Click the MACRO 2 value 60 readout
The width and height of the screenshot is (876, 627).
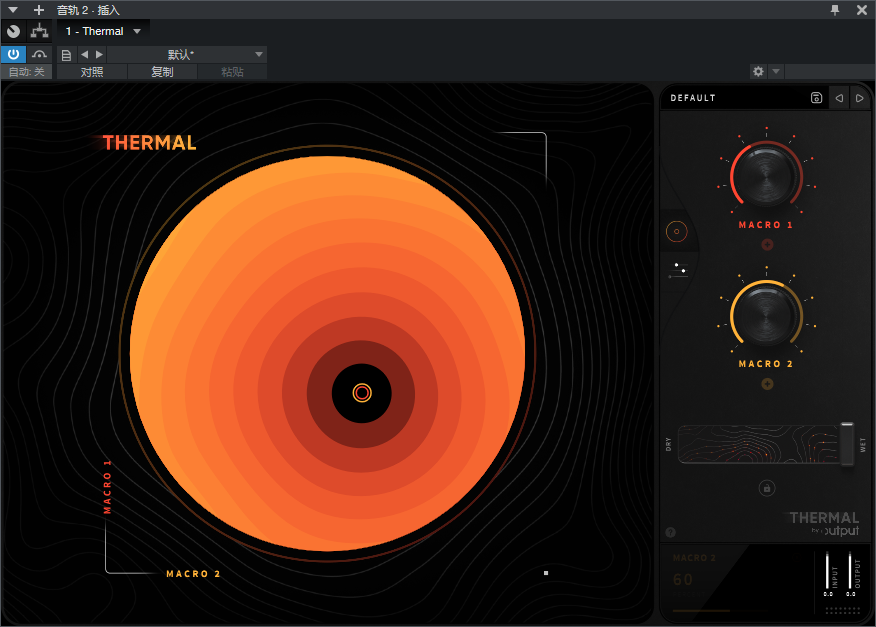pos(683,580)
